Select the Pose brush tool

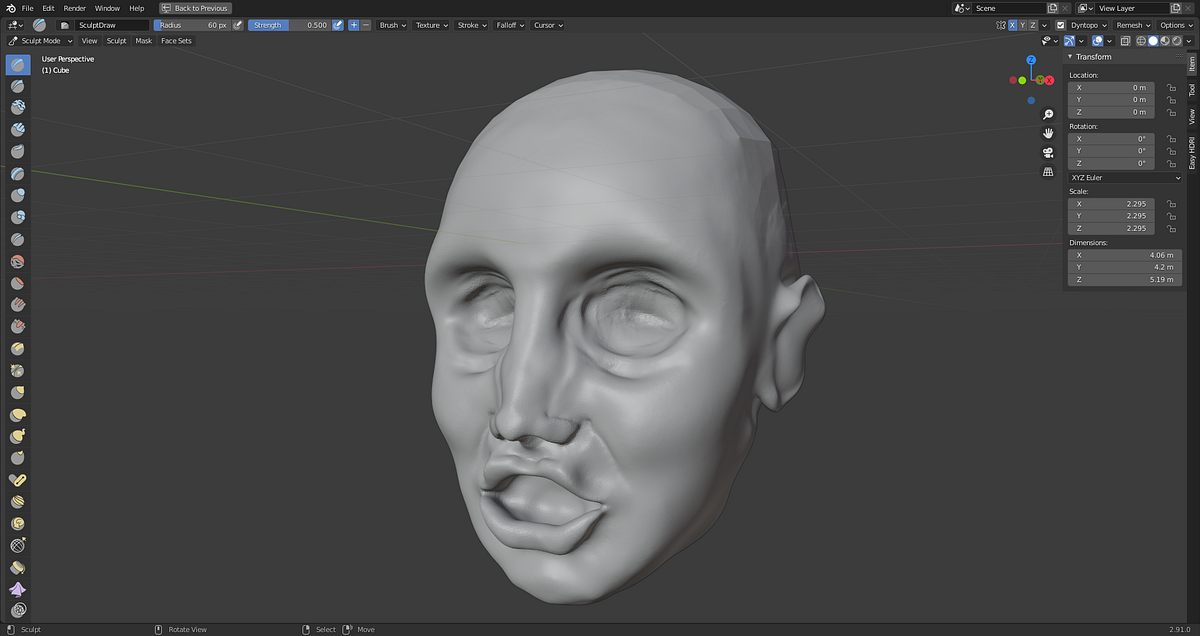(18, 480)
